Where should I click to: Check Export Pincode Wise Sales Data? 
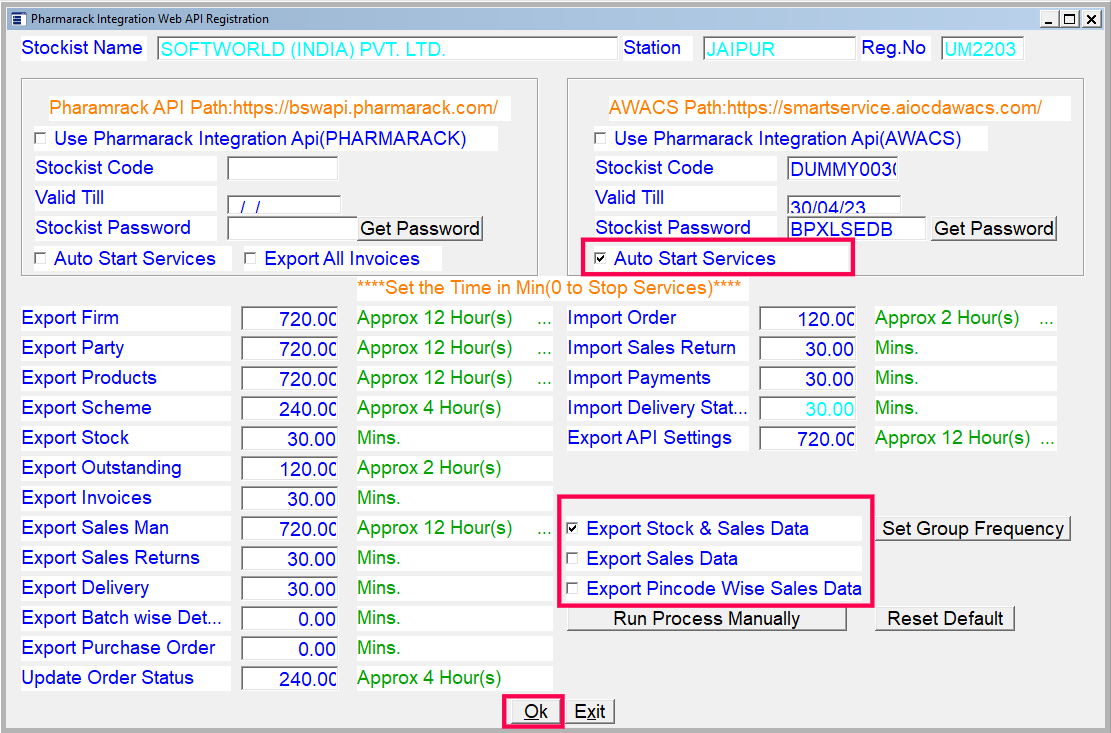pos(573,589)
